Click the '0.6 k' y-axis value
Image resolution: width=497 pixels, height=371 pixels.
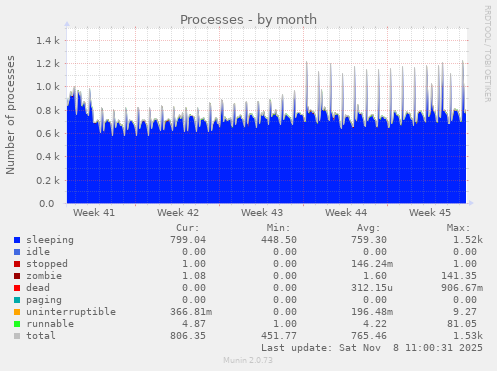48,134
